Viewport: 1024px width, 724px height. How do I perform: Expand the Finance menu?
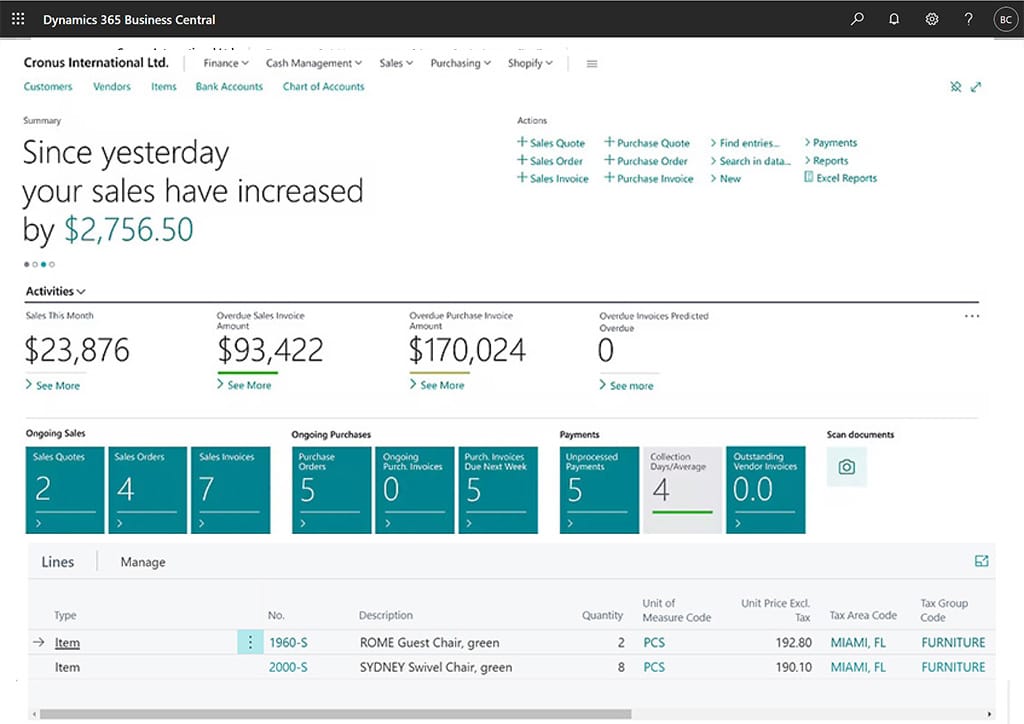click(x=225, y=63)
